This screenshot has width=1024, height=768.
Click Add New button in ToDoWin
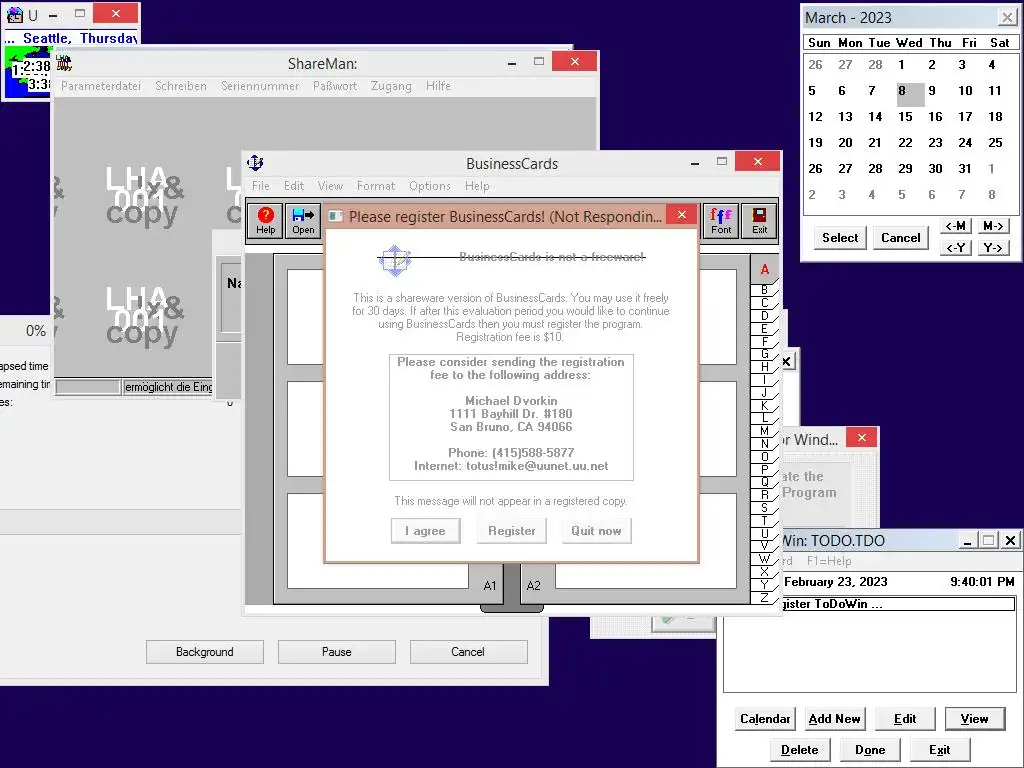(x=835, y=719)
